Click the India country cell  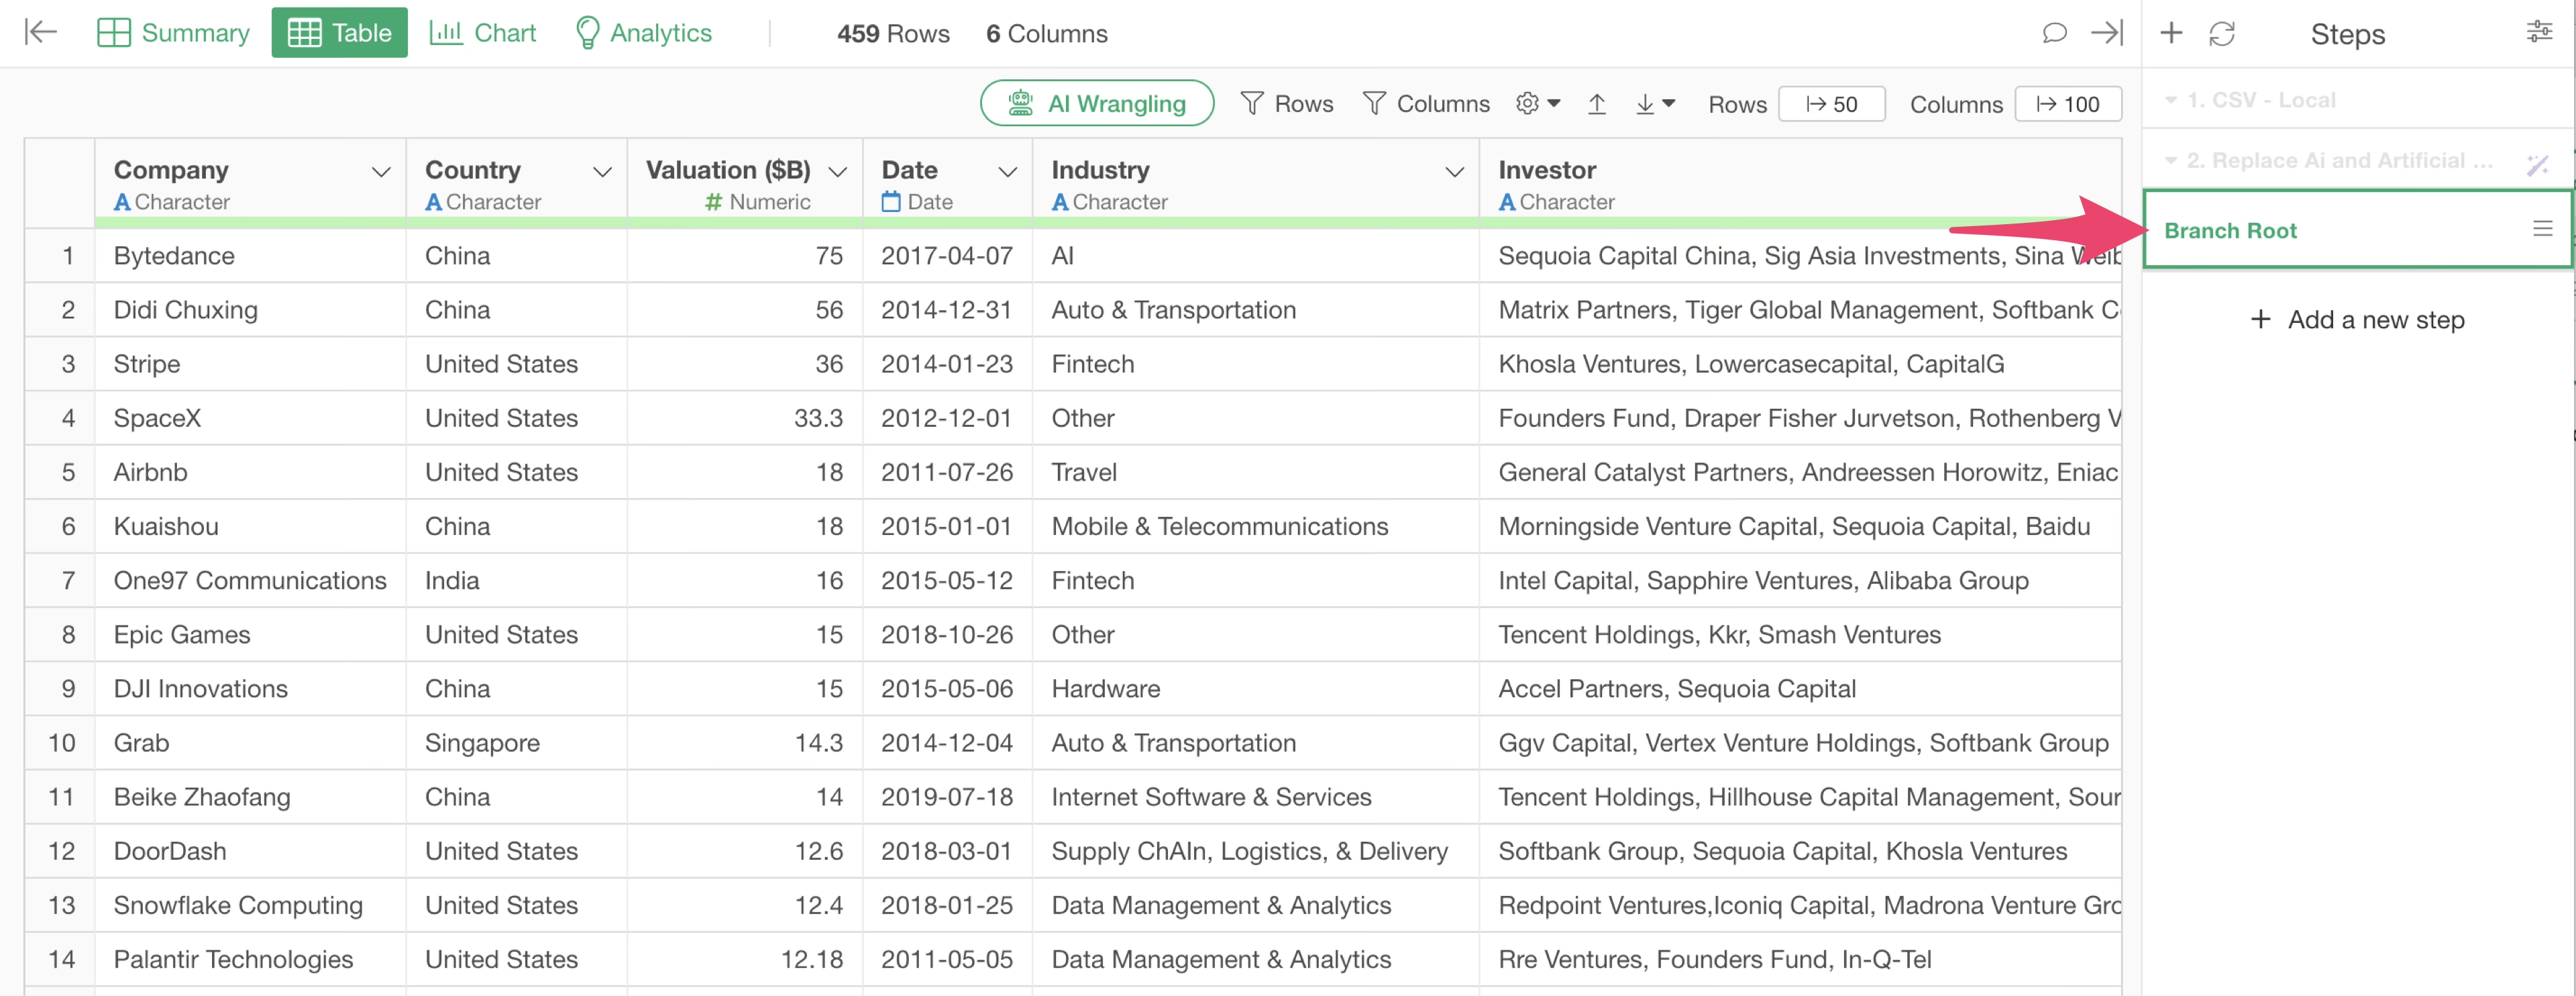coord(517,580)
